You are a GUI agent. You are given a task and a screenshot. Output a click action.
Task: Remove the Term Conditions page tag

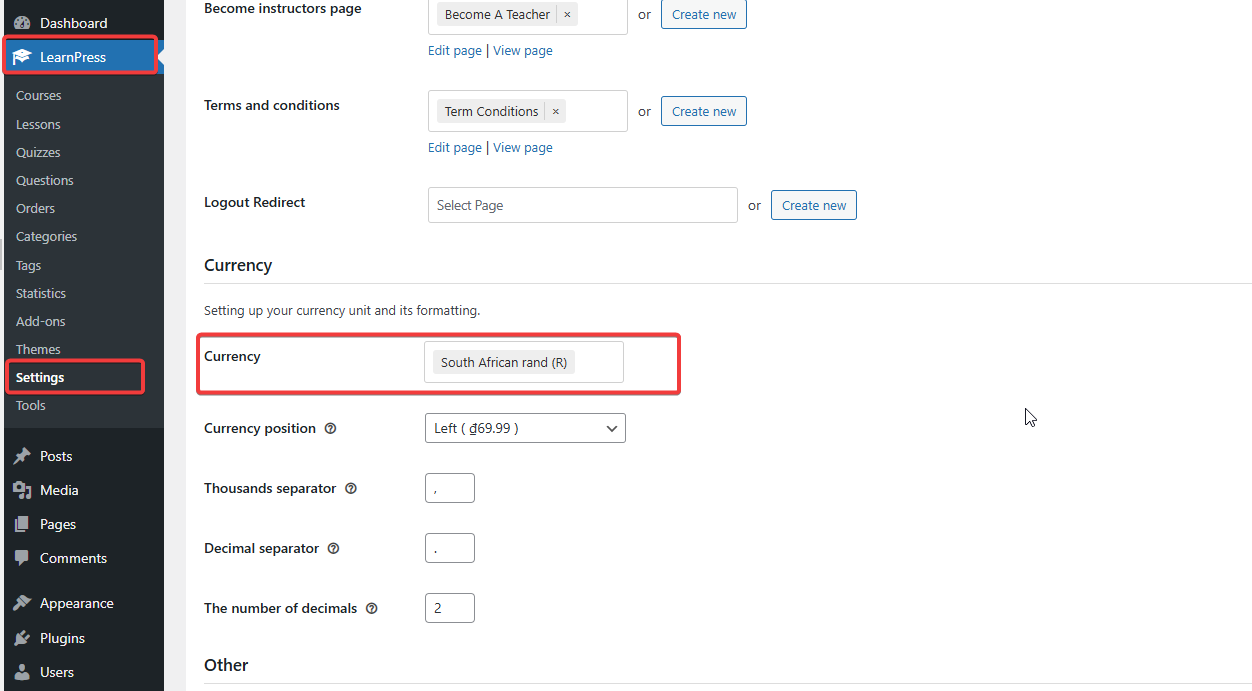pos(556,111)
